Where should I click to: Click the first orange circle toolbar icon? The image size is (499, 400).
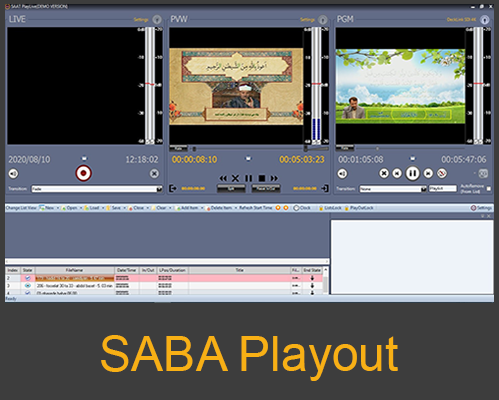tap(278, 208)
